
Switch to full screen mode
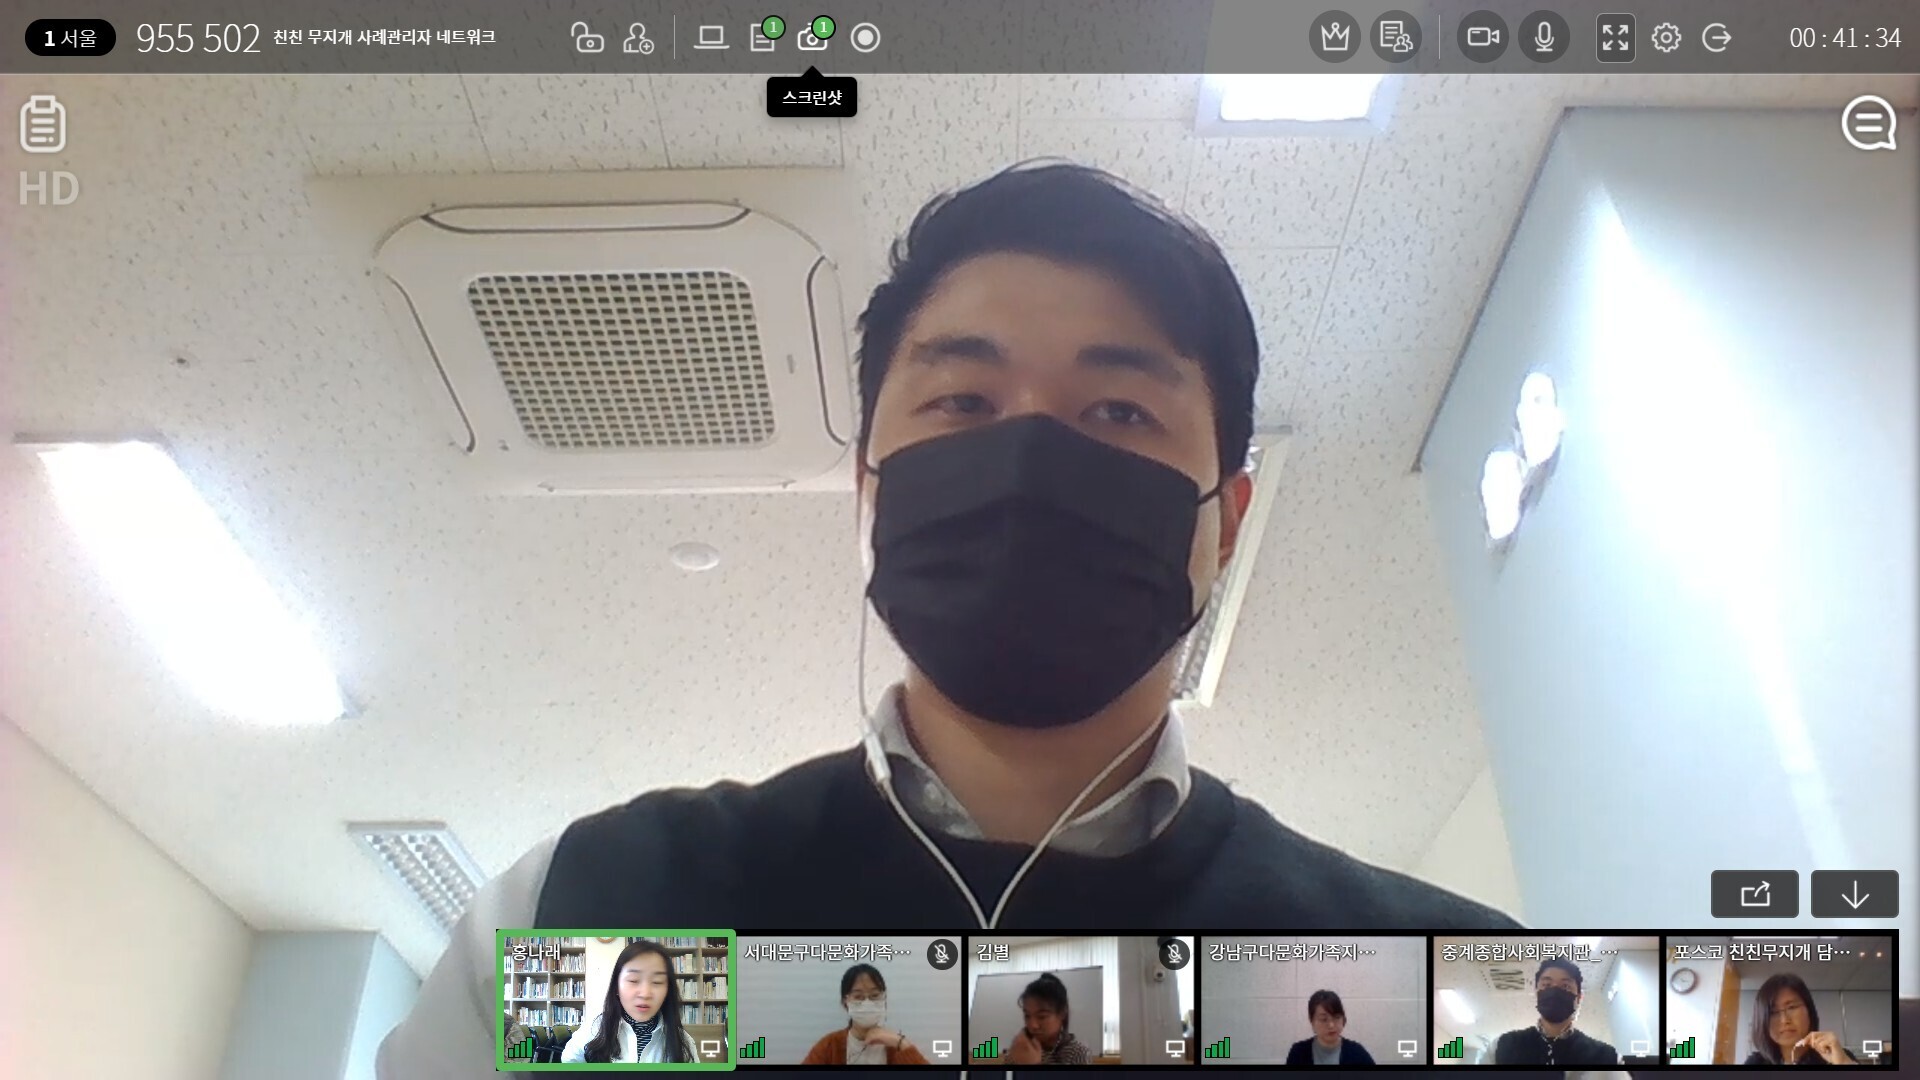[x=1615, y=38]
